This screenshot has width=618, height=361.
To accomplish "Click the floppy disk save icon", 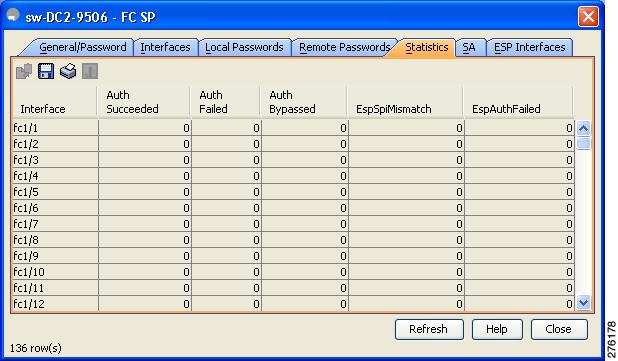I will pyautogui.click(x=46, y=71).
